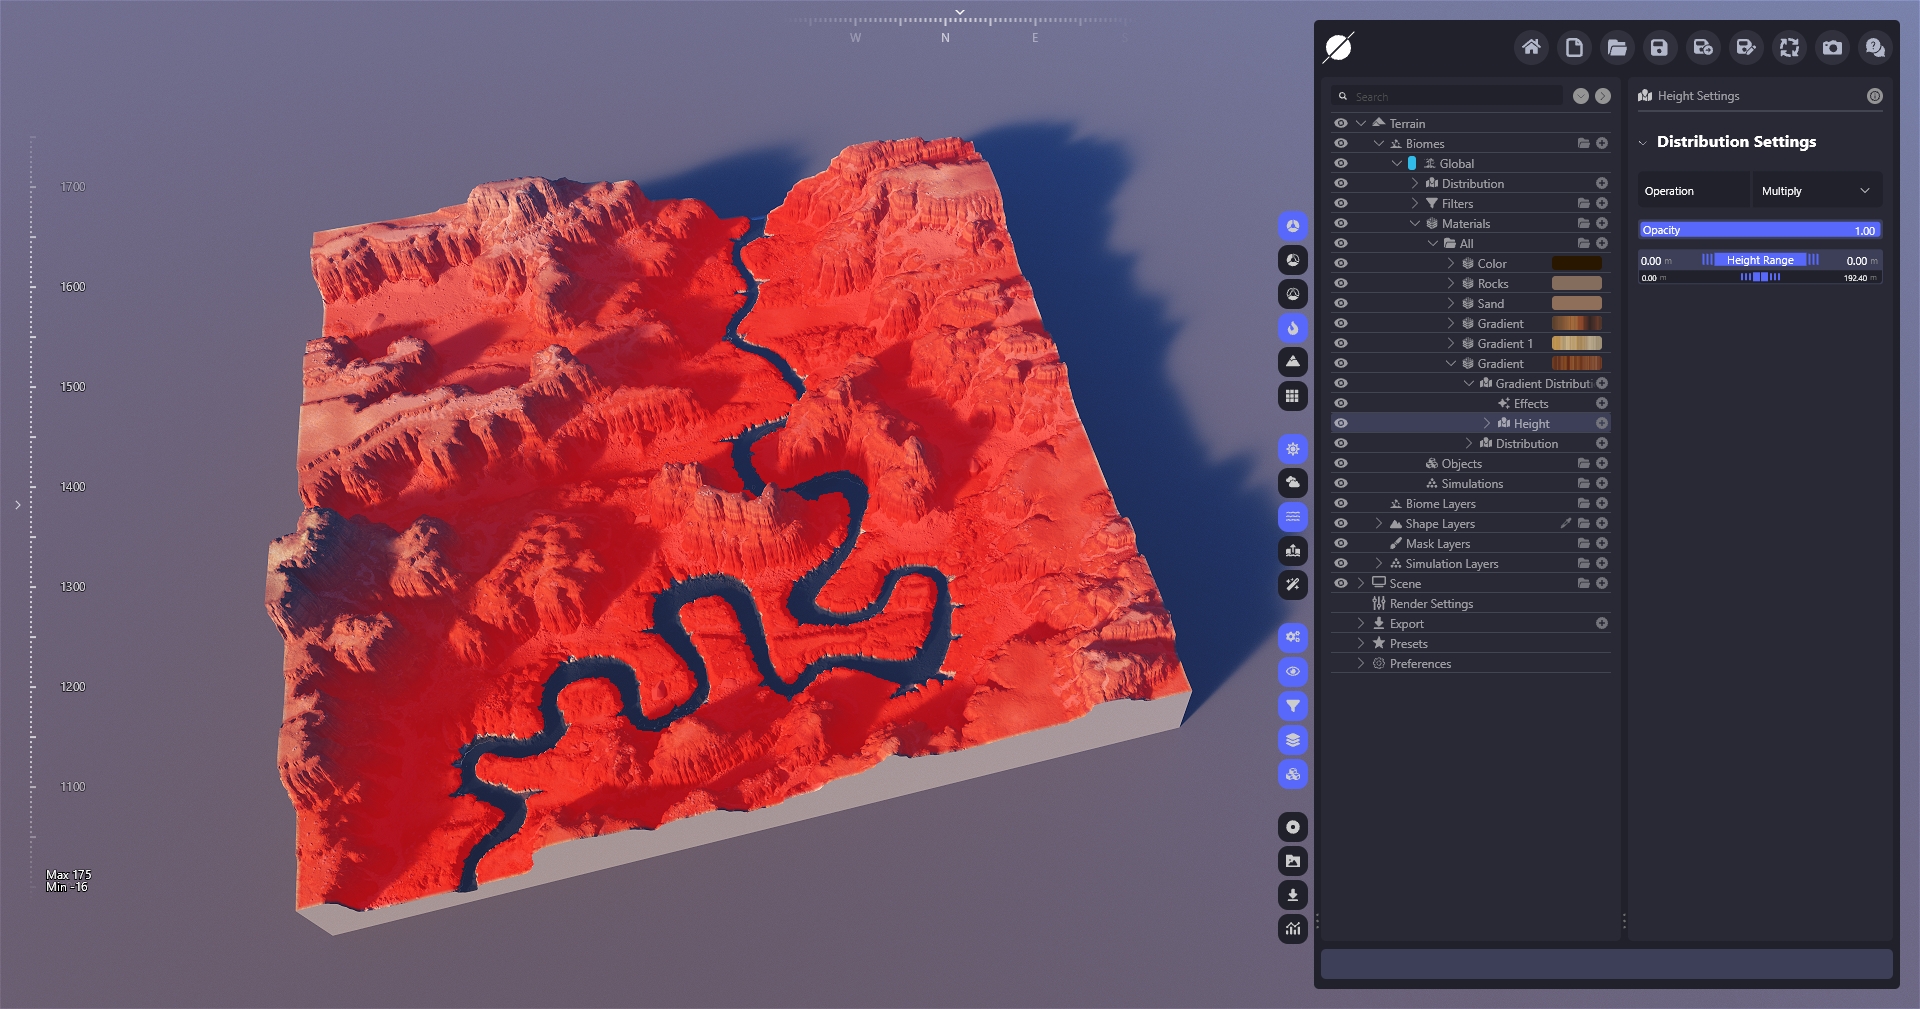The image size is (1920, 1009).
Task: Open a project with the folder icon
Action: point(1617,47)
